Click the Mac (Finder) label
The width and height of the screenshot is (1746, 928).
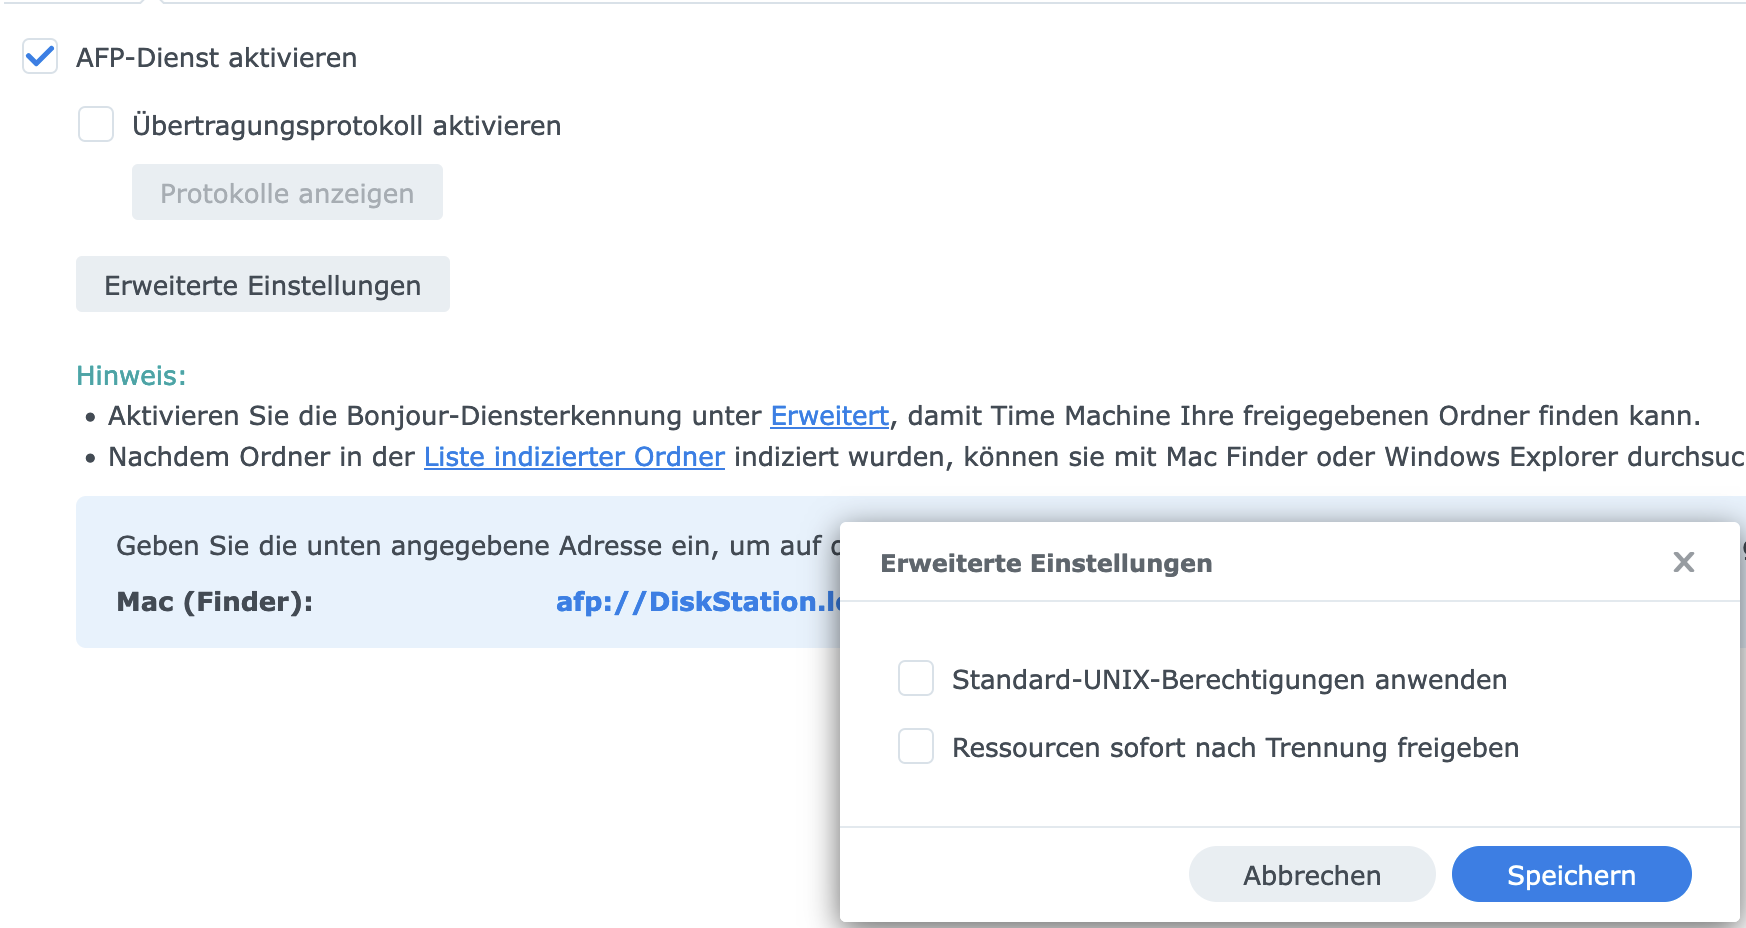tap(214, 602)
